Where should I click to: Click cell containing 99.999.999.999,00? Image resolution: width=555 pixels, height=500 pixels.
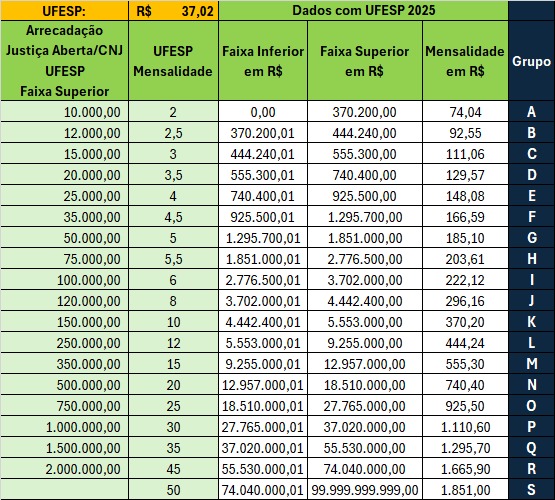click(x=365, y=490)
